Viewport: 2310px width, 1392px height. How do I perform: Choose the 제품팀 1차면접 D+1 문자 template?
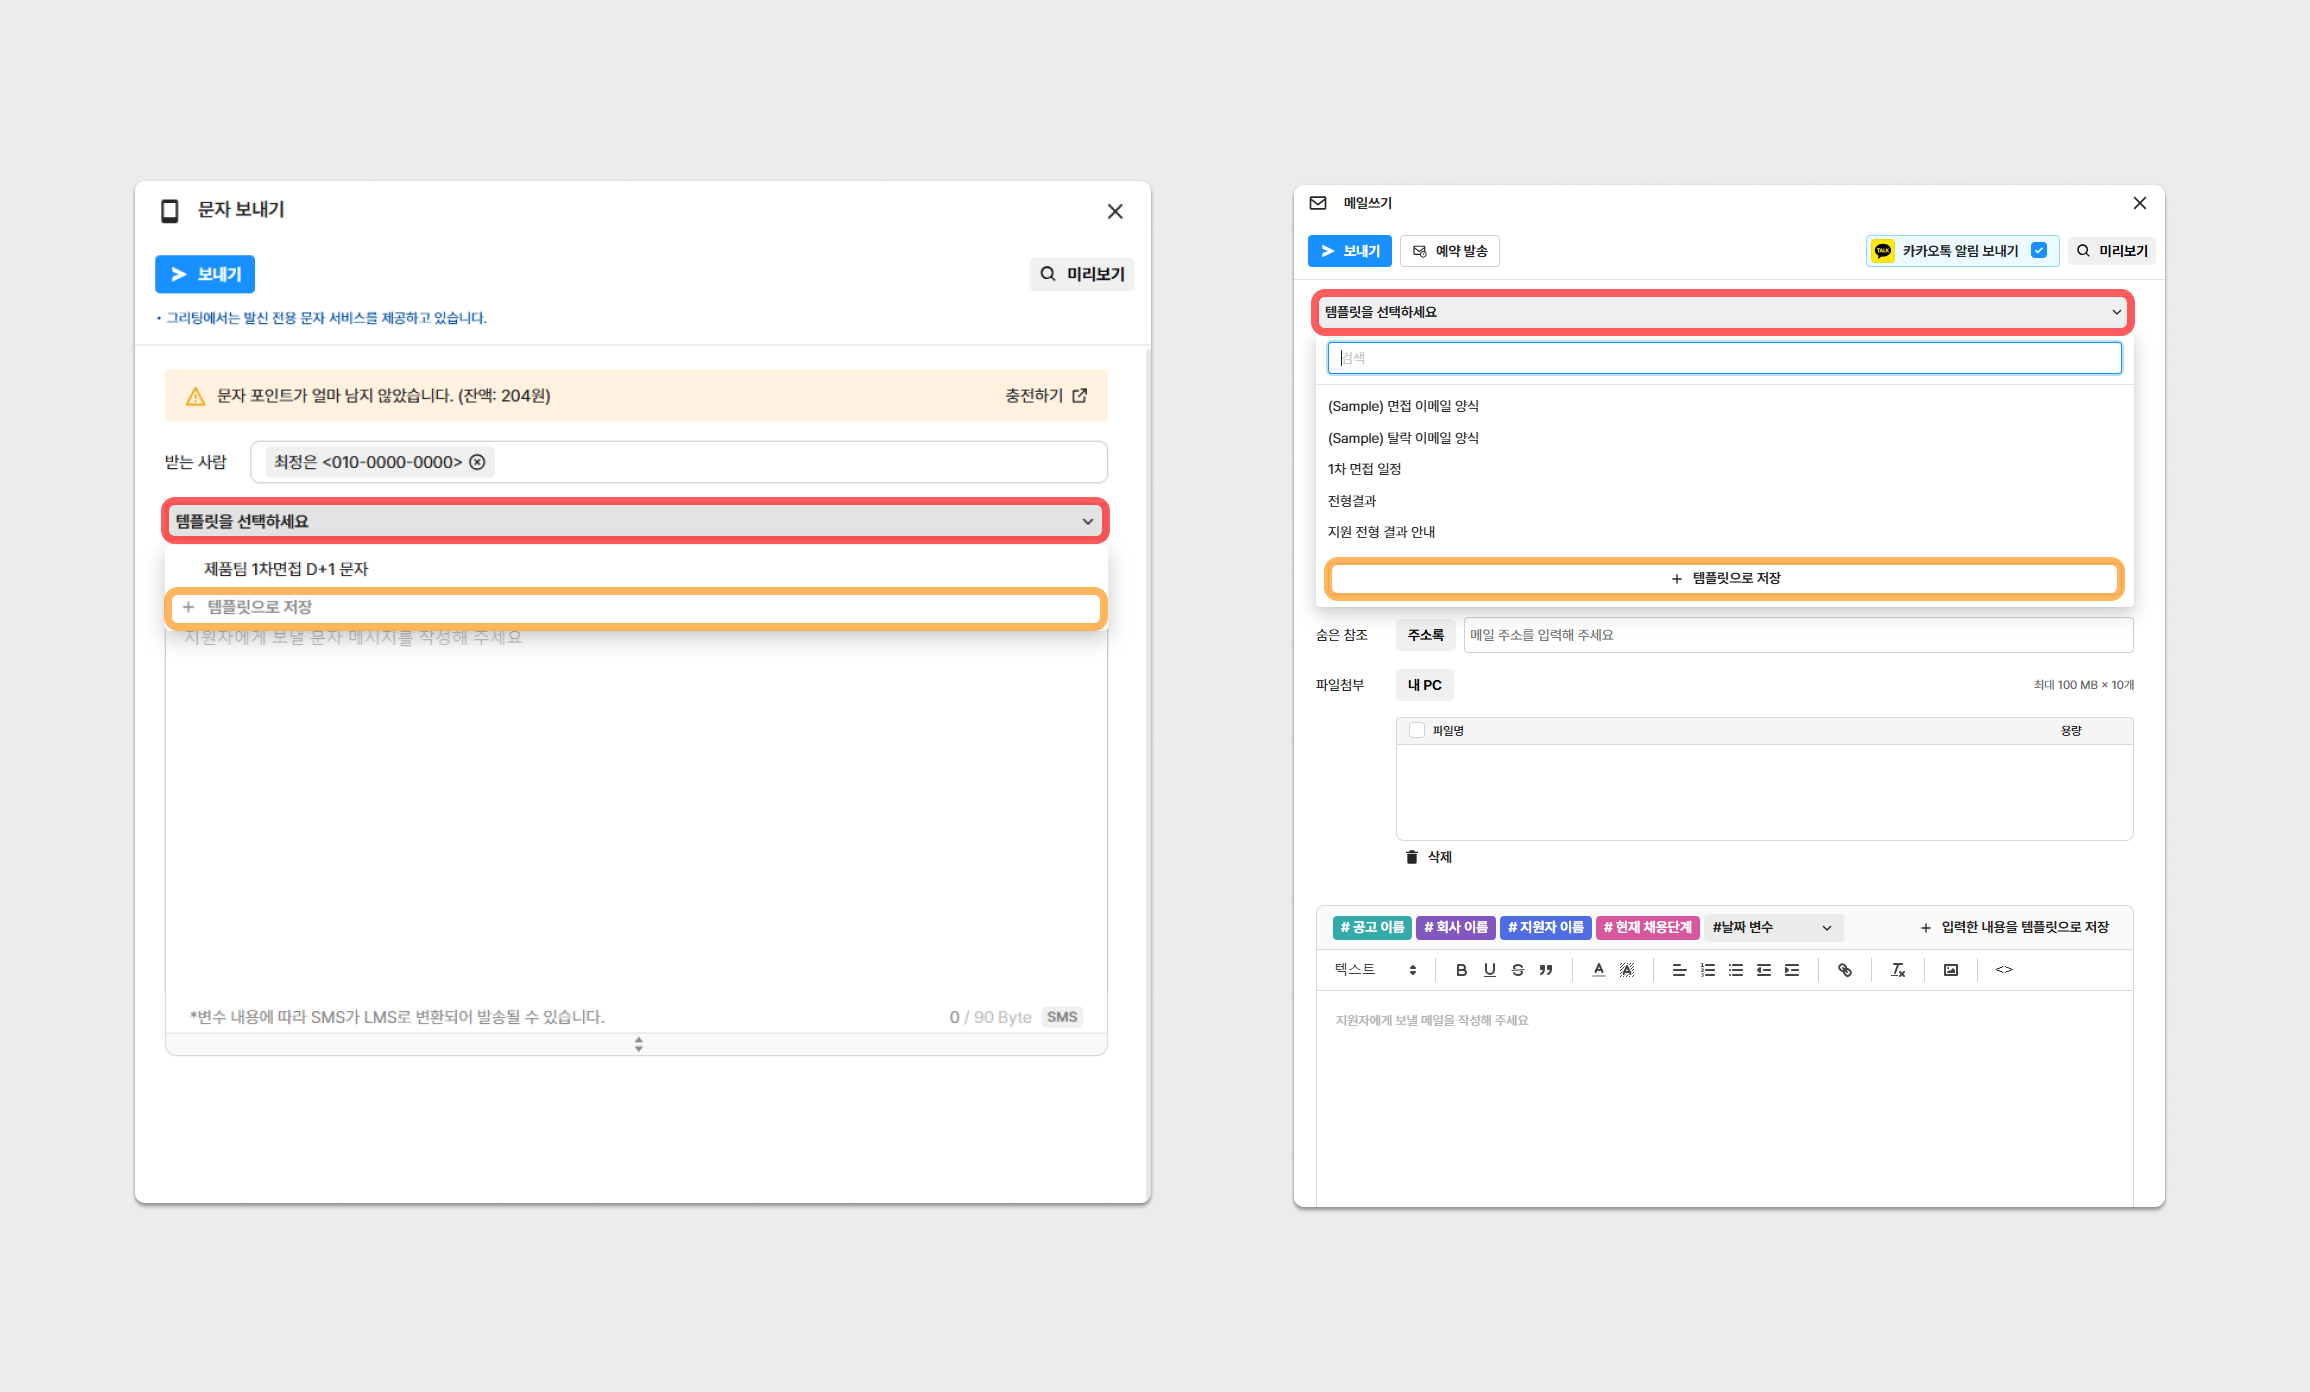pyautogui.click(x=286, y=569)
